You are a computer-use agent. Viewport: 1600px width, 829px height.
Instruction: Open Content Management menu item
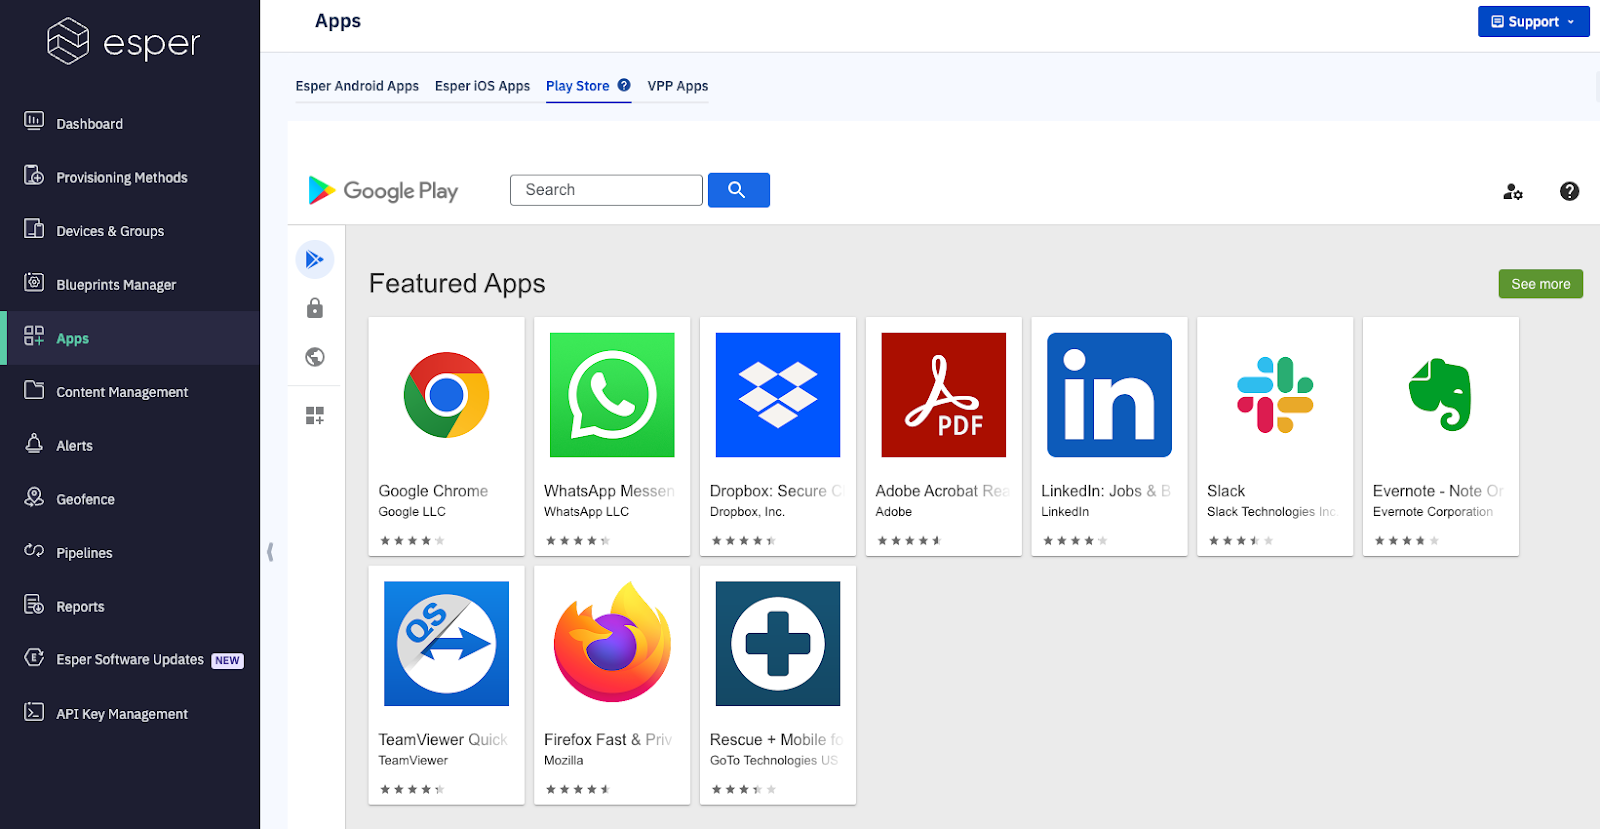122,392
